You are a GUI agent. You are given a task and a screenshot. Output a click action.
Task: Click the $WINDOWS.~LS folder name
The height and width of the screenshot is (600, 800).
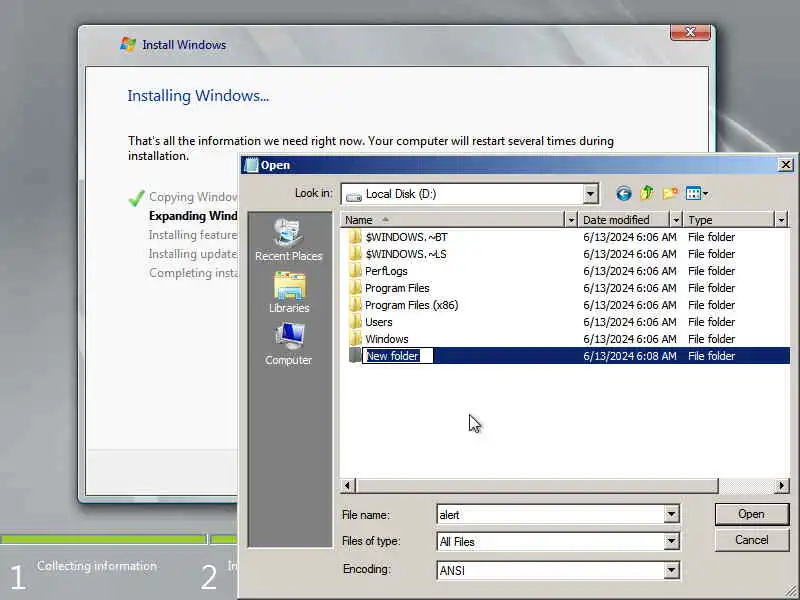[x=406, y=254]
